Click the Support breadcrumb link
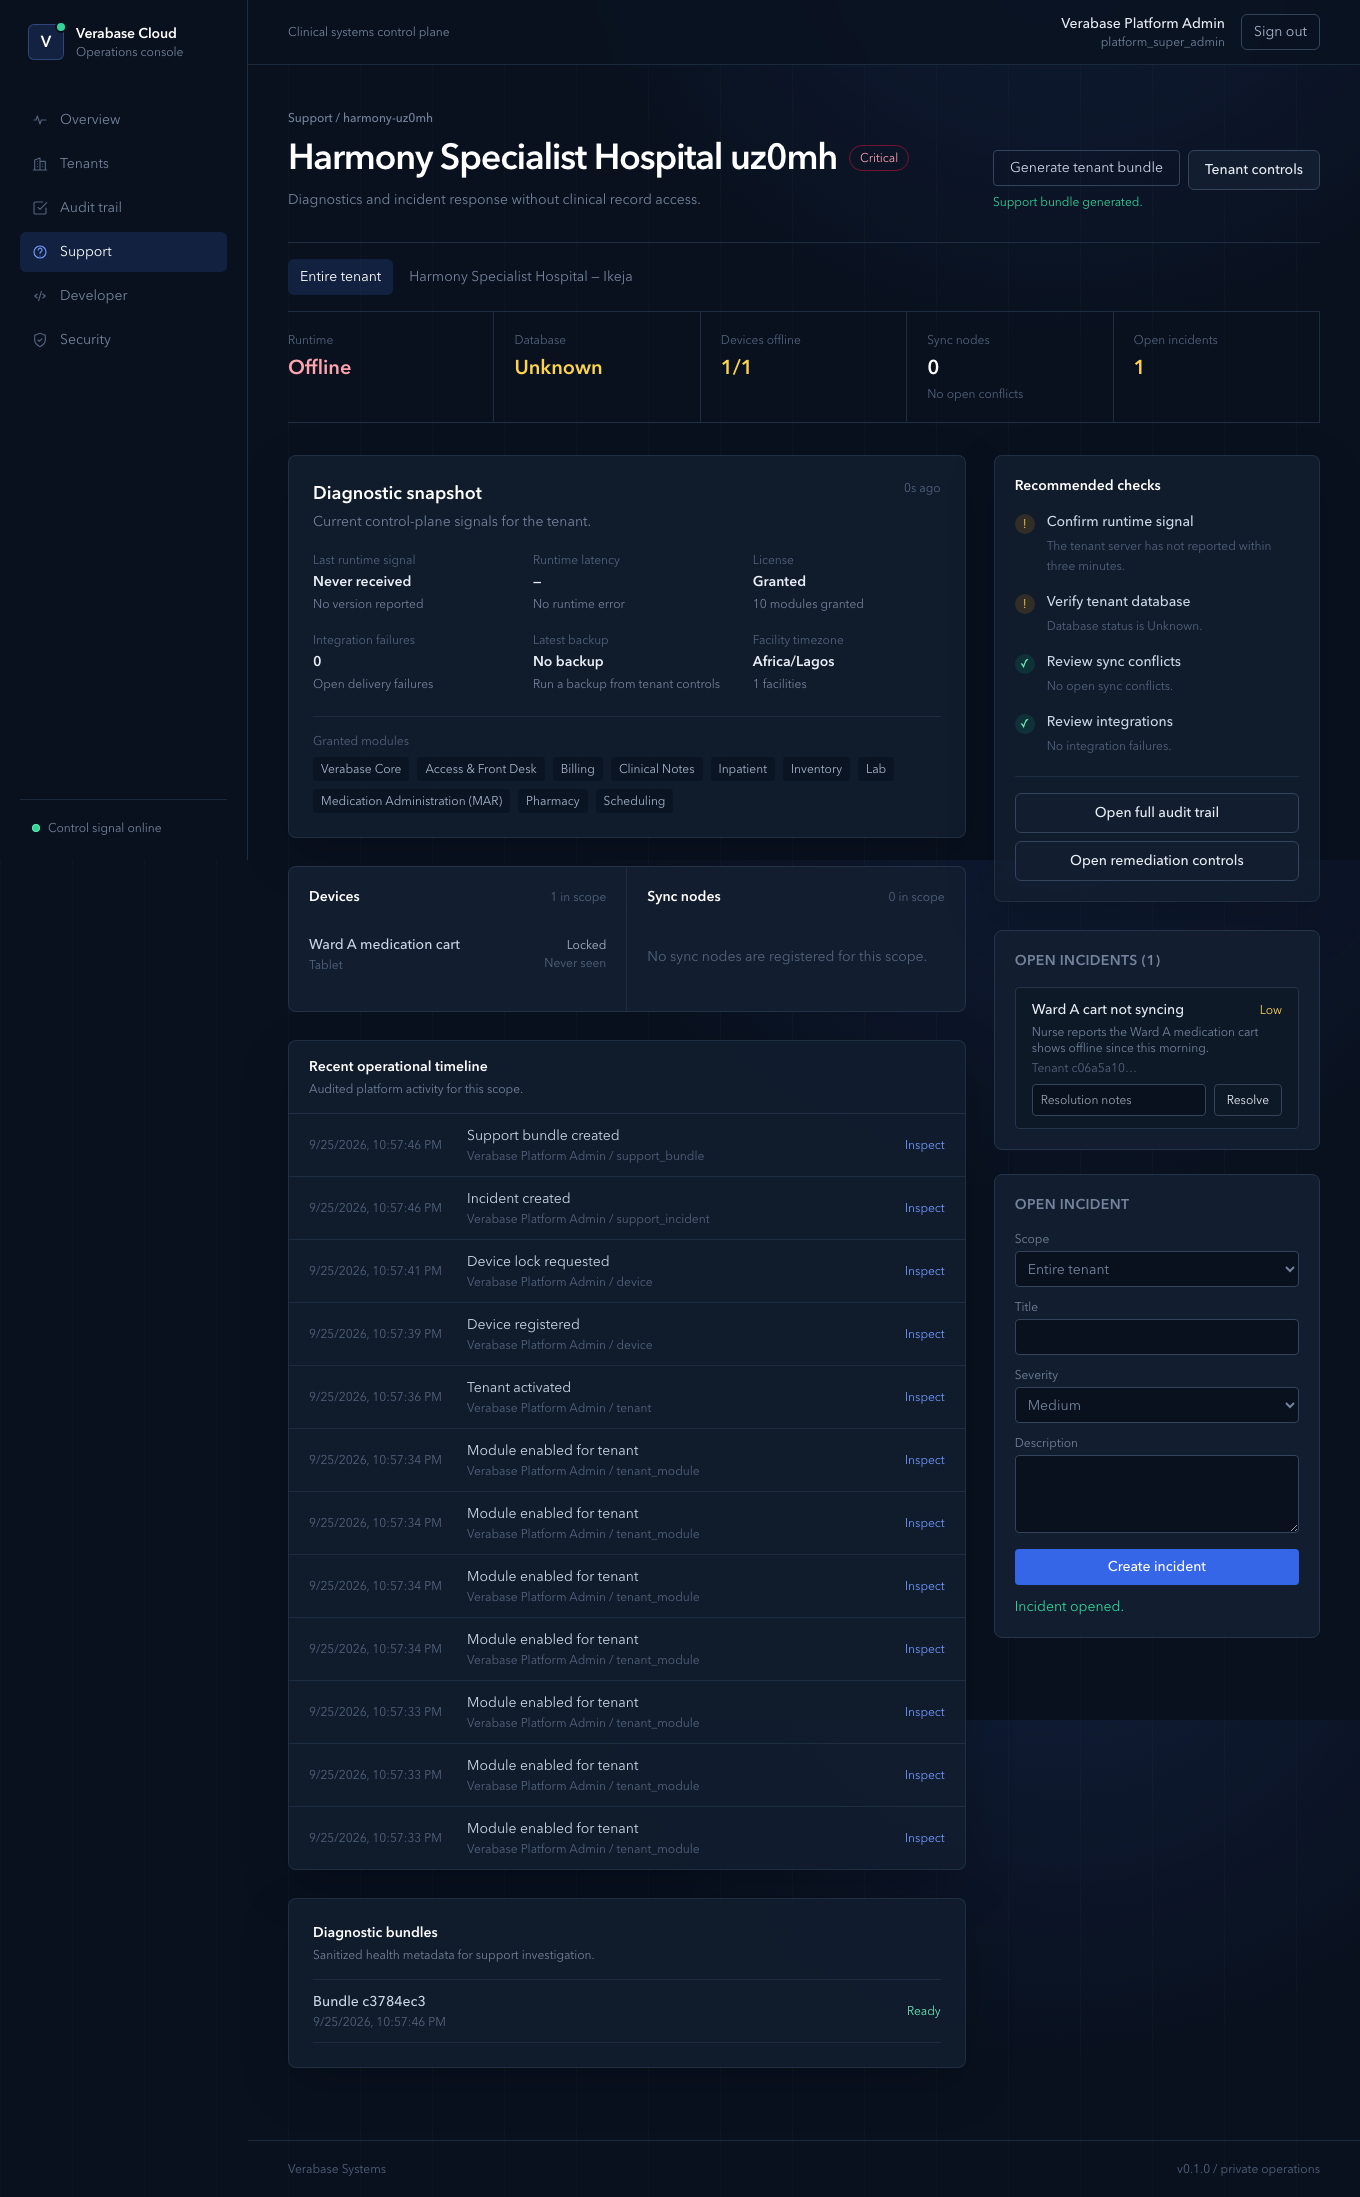1360x2197 pixels. (310, 118)
